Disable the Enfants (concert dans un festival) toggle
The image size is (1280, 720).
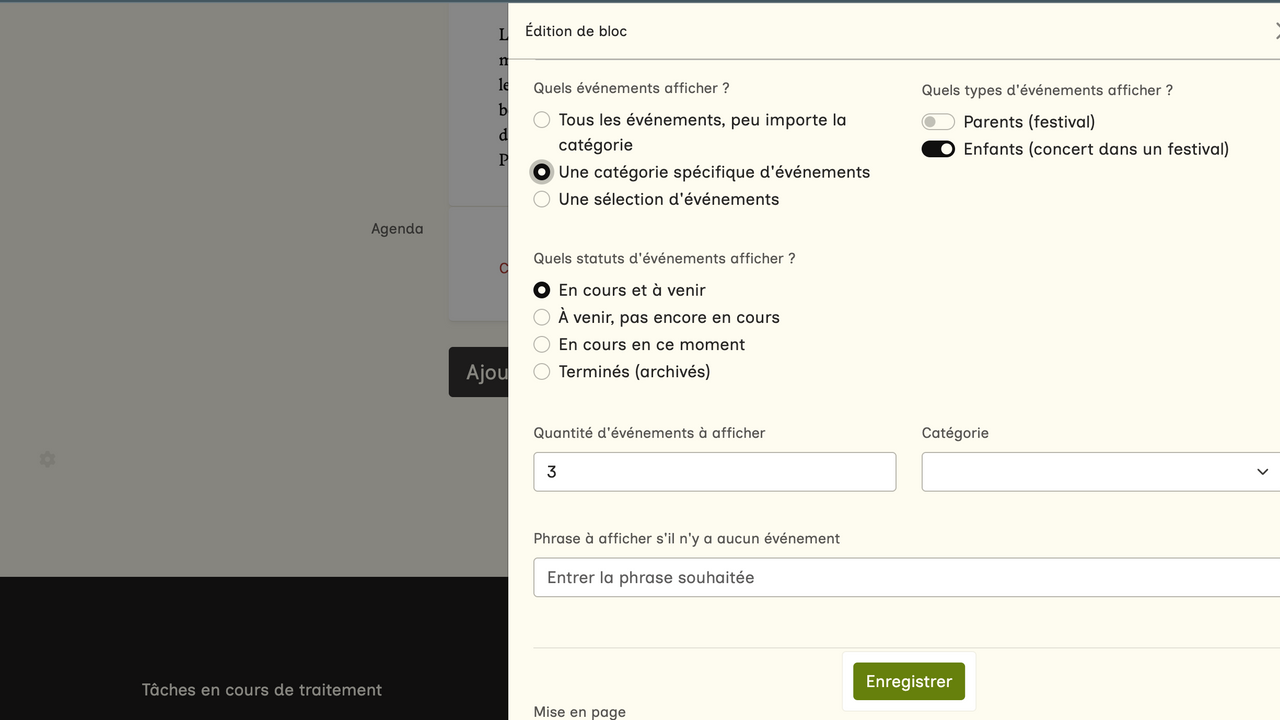point(938,149)
